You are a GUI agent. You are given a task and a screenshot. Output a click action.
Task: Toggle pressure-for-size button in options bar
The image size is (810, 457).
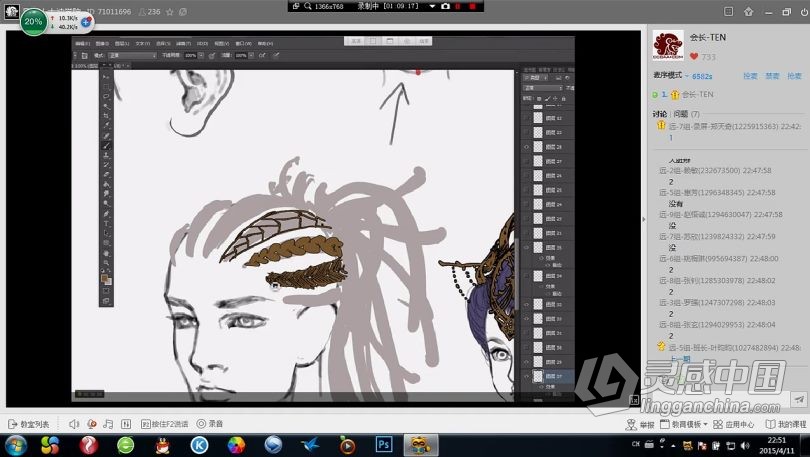point(276,55)
